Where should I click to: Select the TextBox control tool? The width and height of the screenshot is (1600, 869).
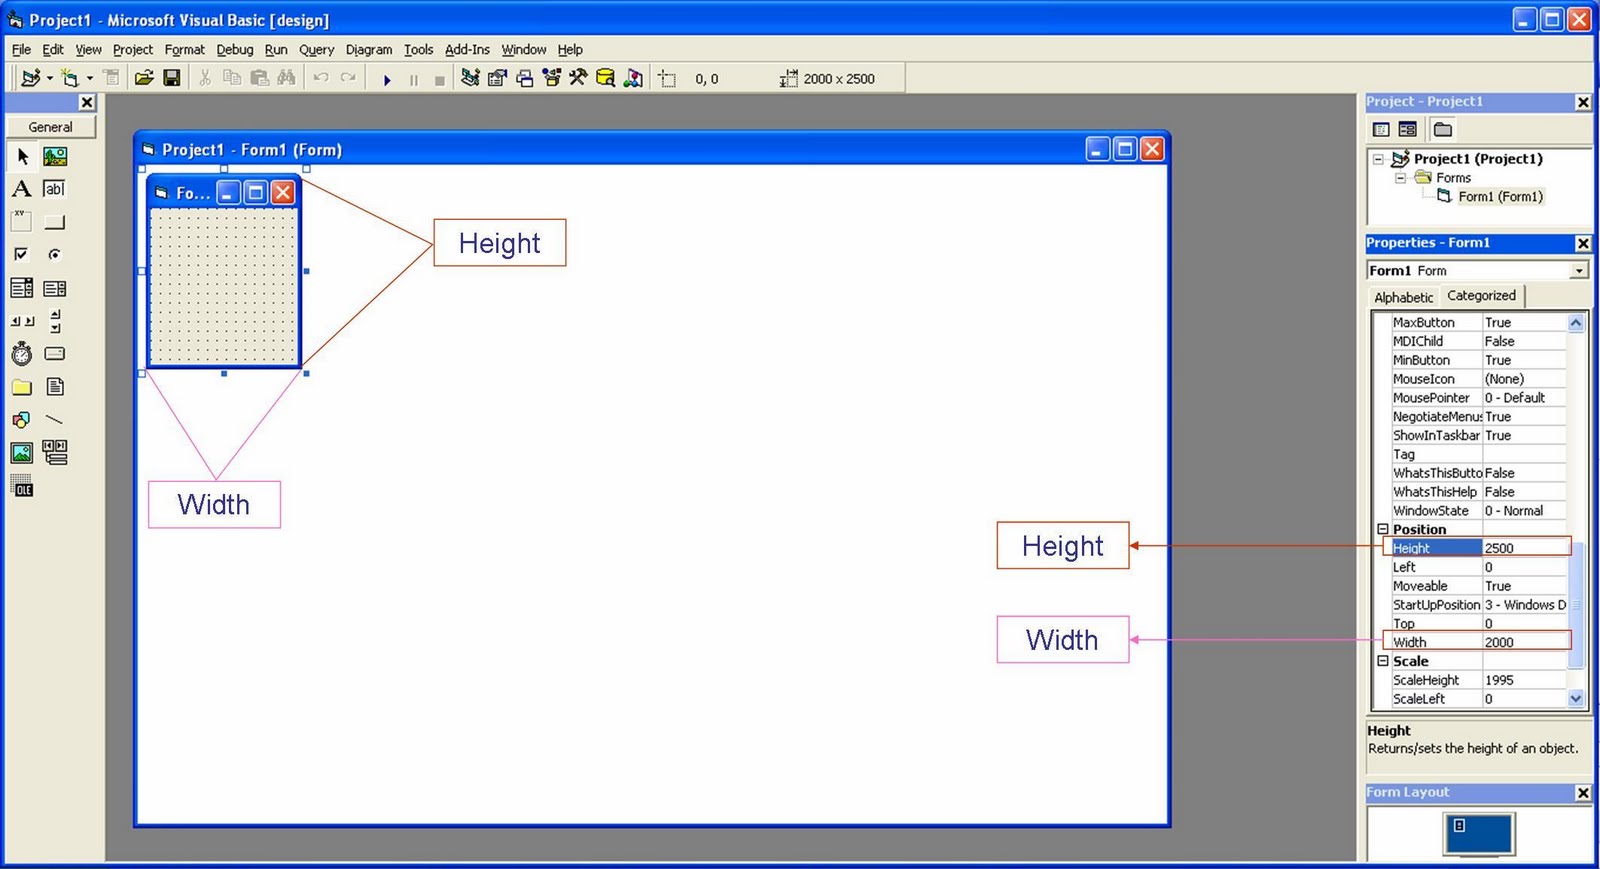55,189
